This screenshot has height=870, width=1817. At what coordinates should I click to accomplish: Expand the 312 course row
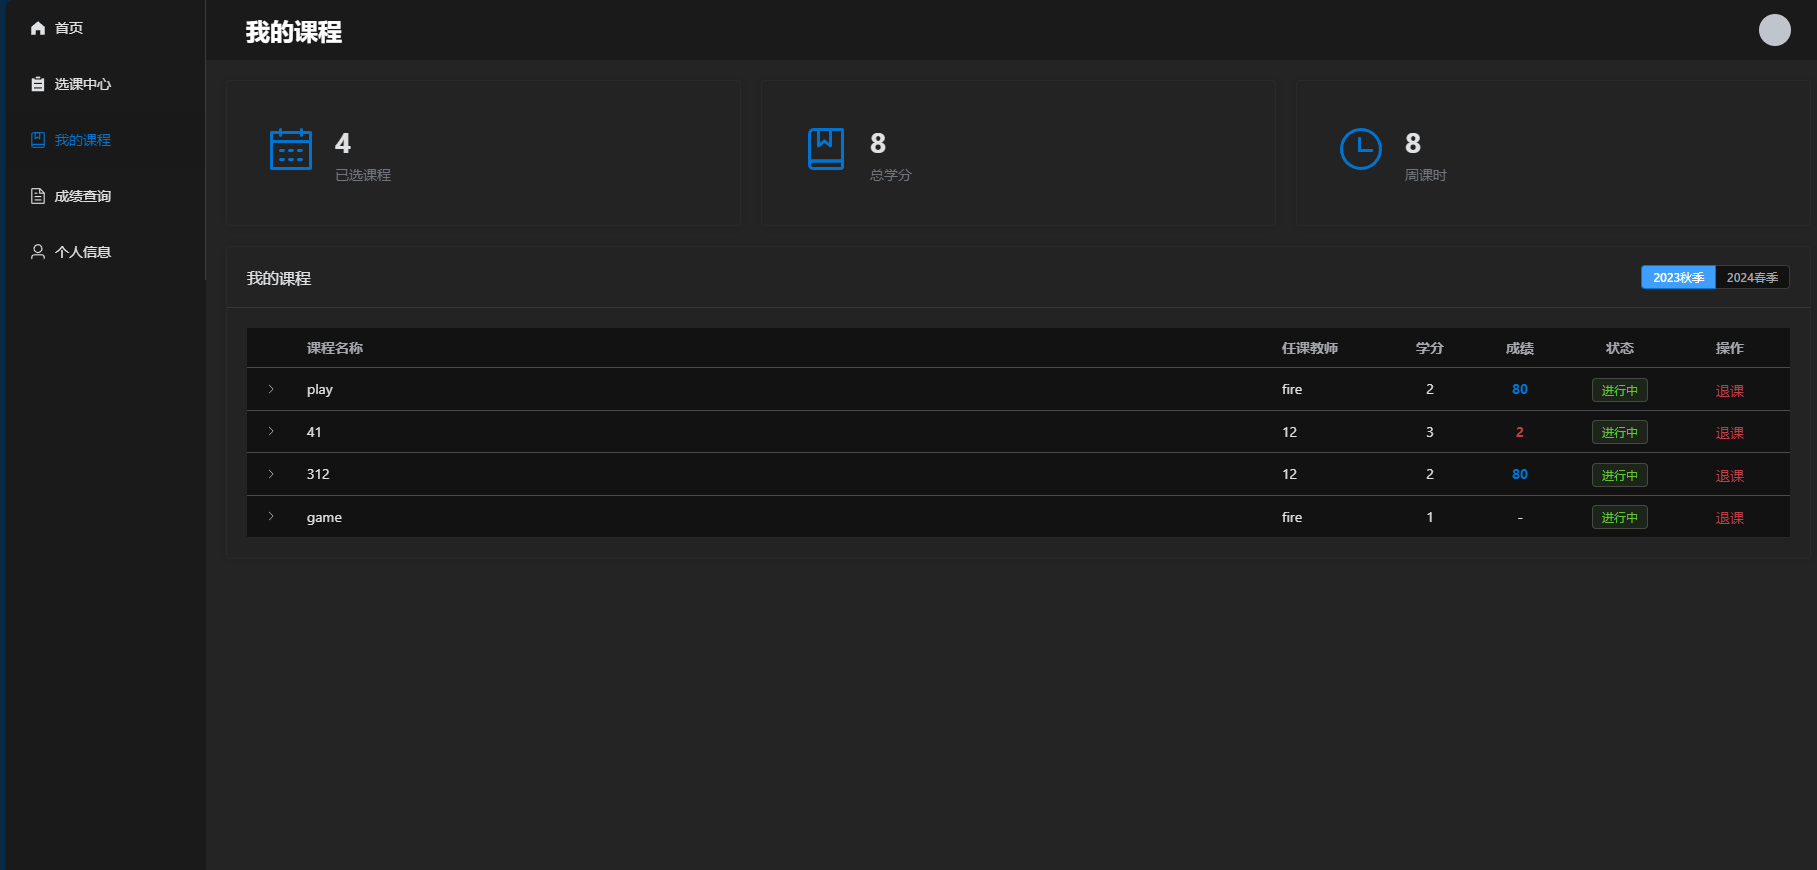(271, 474)
